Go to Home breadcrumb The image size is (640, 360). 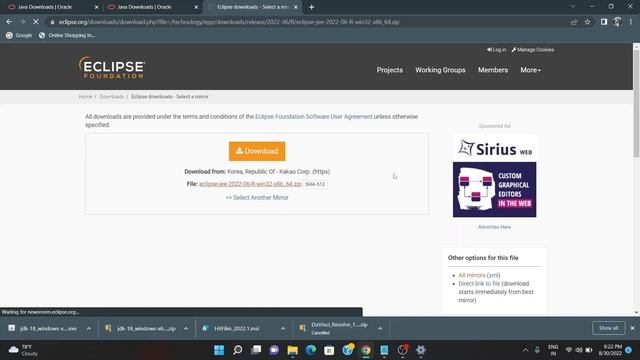tap(85, 97)
